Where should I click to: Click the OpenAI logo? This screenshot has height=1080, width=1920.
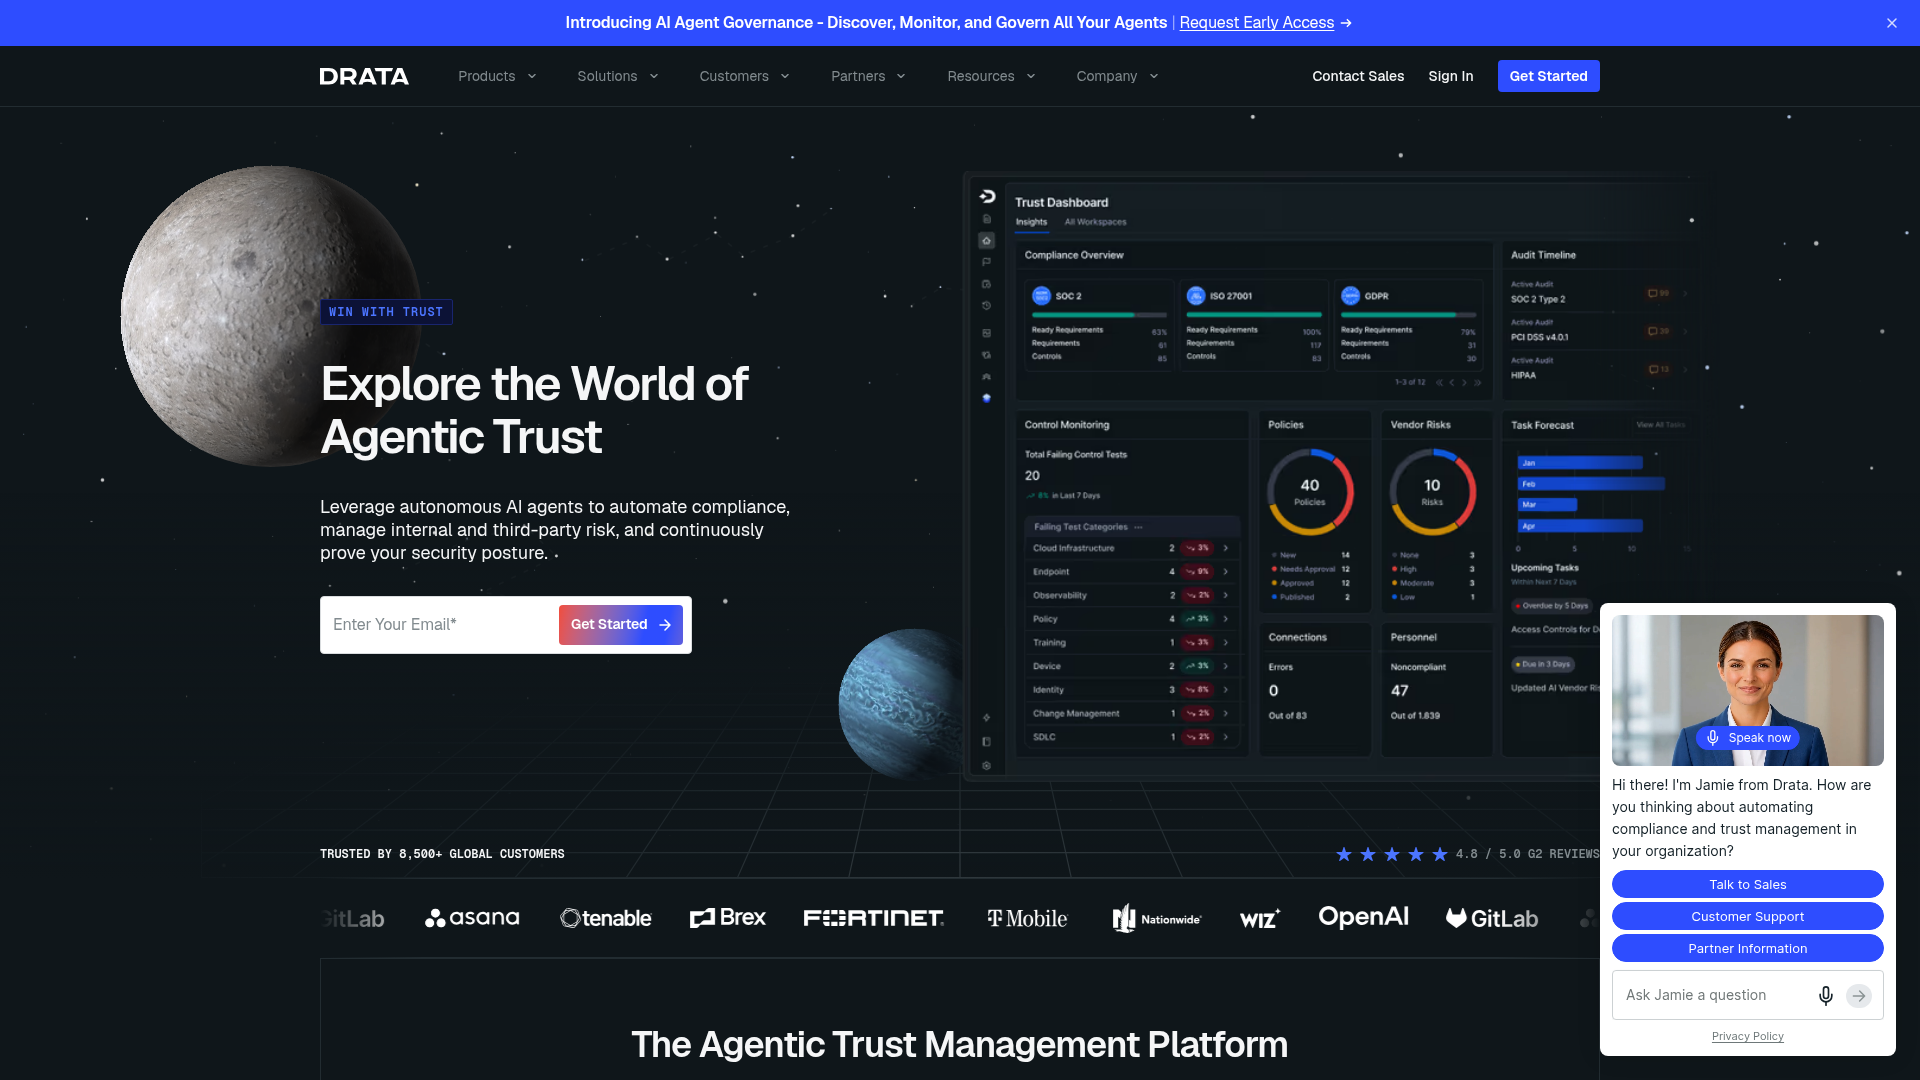(x=1363, y=917)
